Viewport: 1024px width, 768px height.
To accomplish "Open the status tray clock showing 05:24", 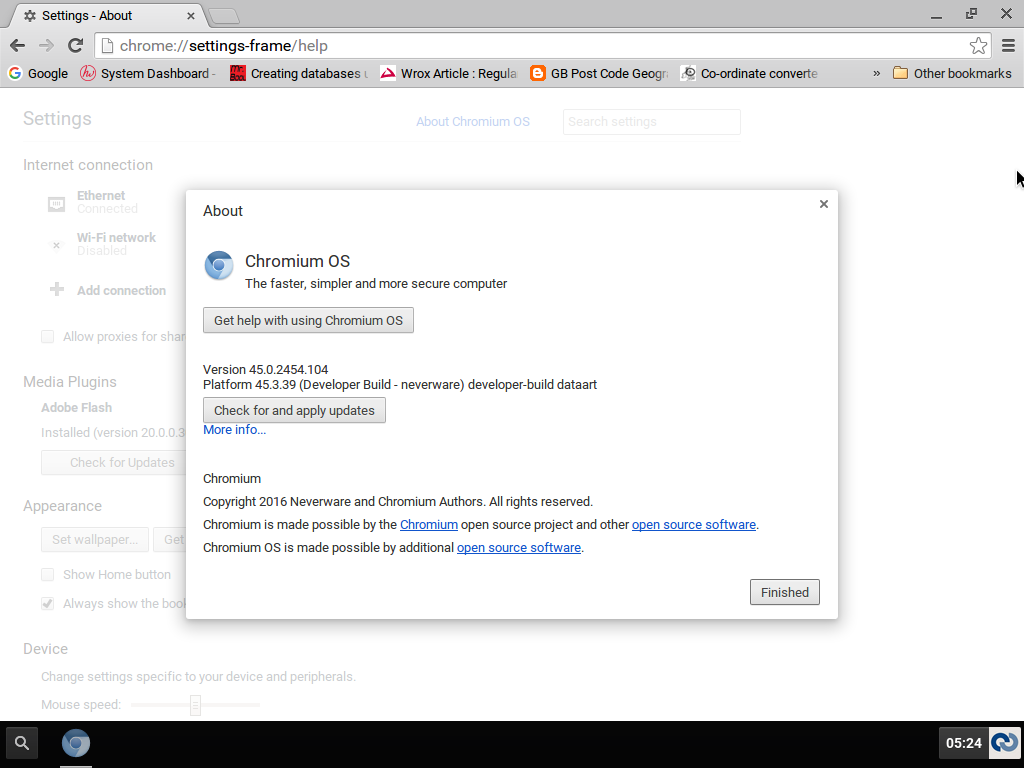I will (964, 743).
